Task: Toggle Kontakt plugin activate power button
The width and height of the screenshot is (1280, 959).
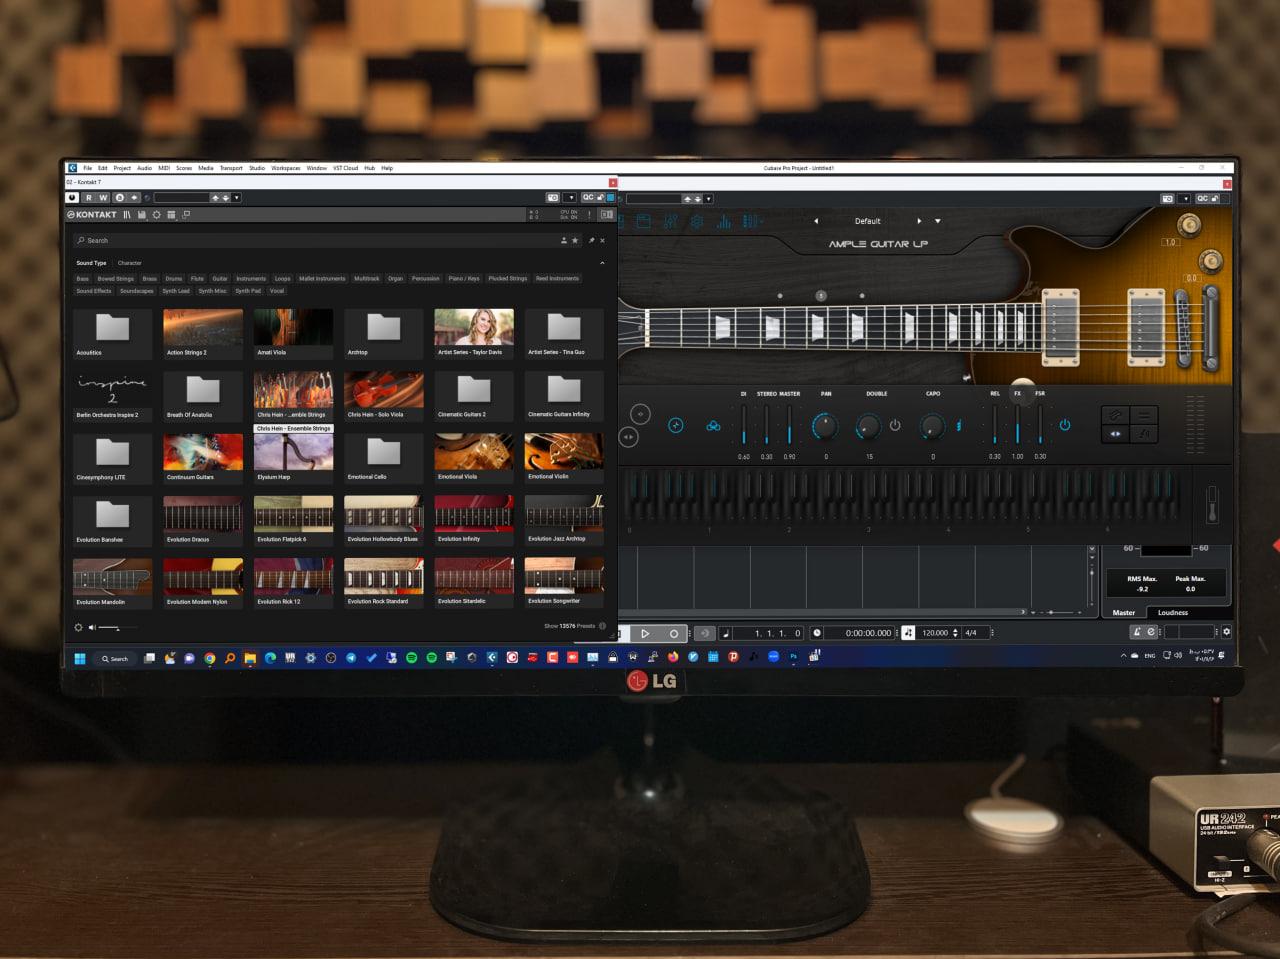Action: [x=72, y=198]
